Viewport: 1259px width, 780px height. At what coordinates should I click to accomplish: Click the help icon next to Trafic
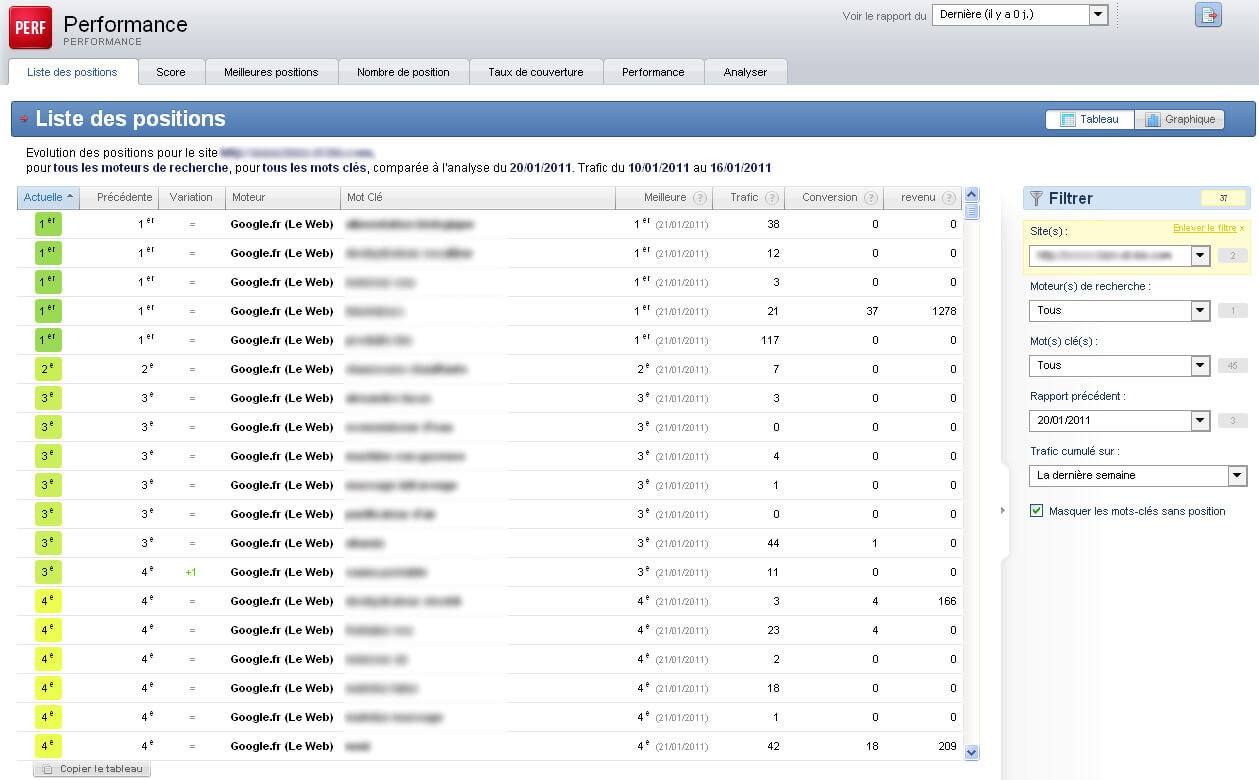click(x=771, y=198)
